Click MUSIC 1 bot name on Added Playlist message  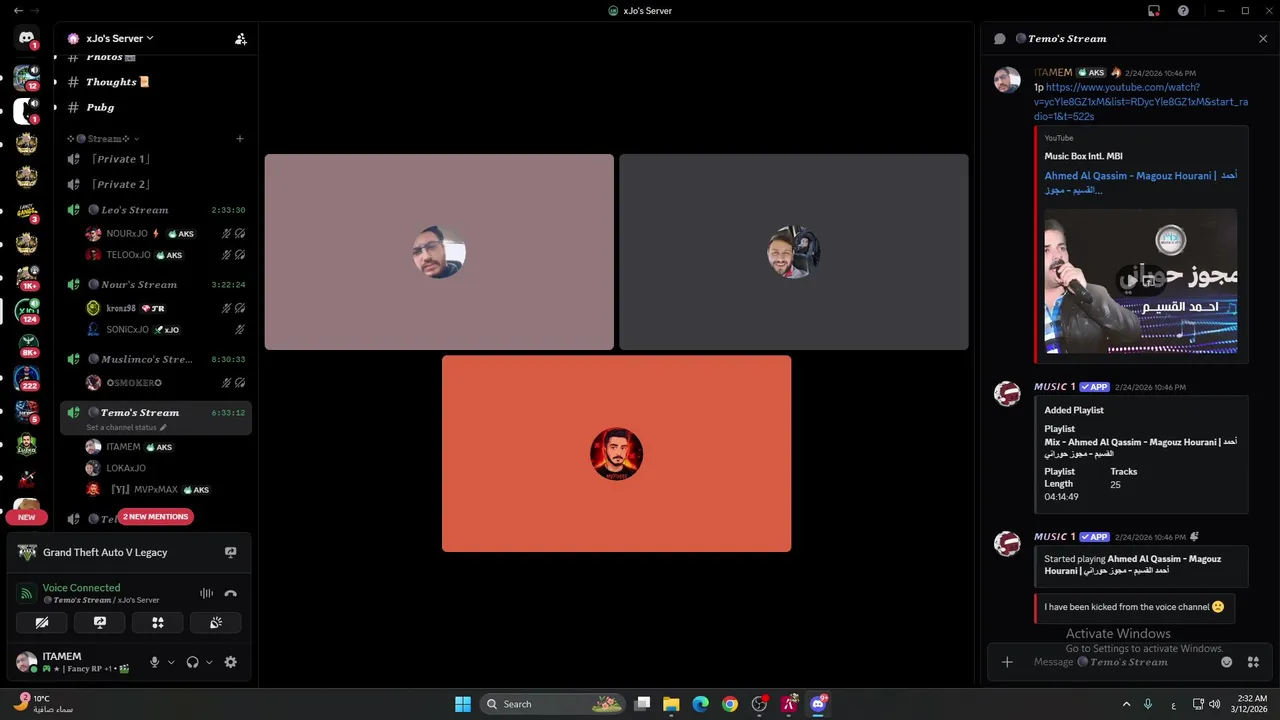1055,387
